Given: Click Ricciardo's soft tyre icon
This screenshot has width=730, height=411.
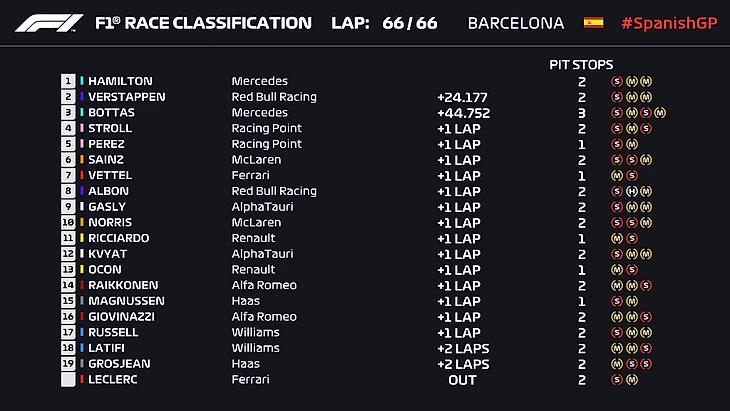Looking at the screenshot, I should [x=632, y=238].
